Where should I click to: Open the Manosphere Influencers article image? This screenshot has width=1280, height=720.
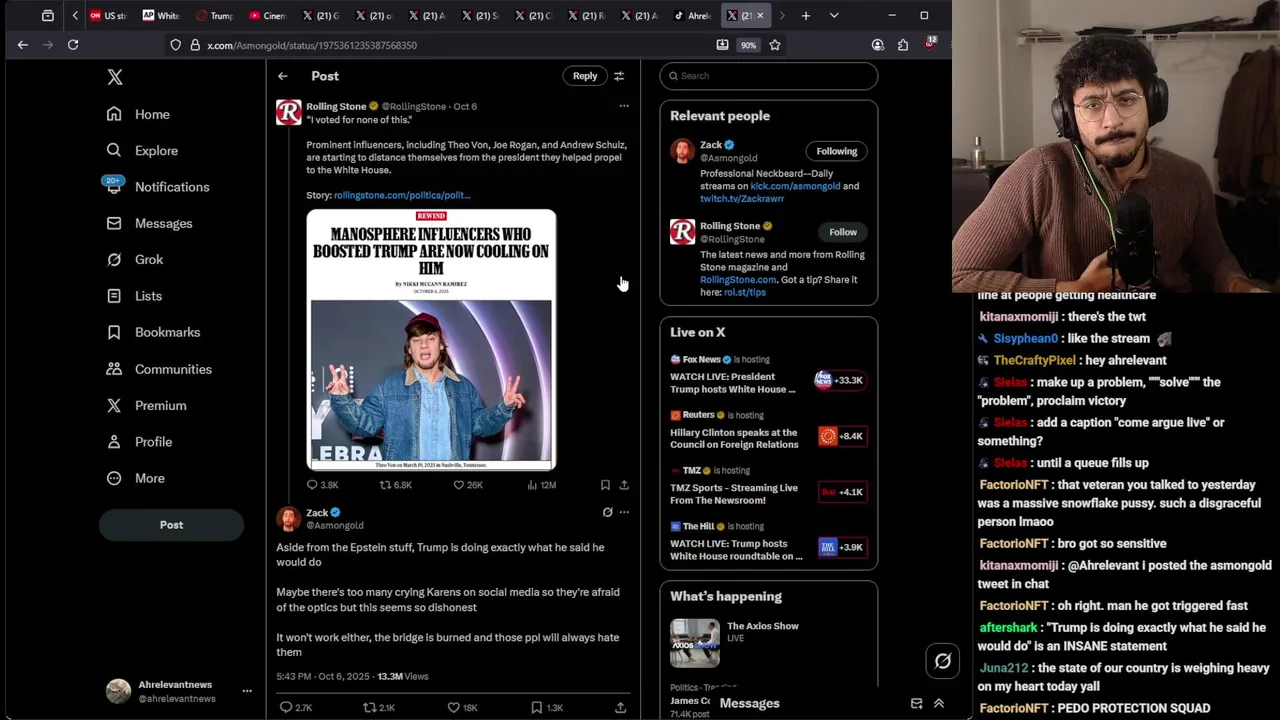click(x=431, y=339)
